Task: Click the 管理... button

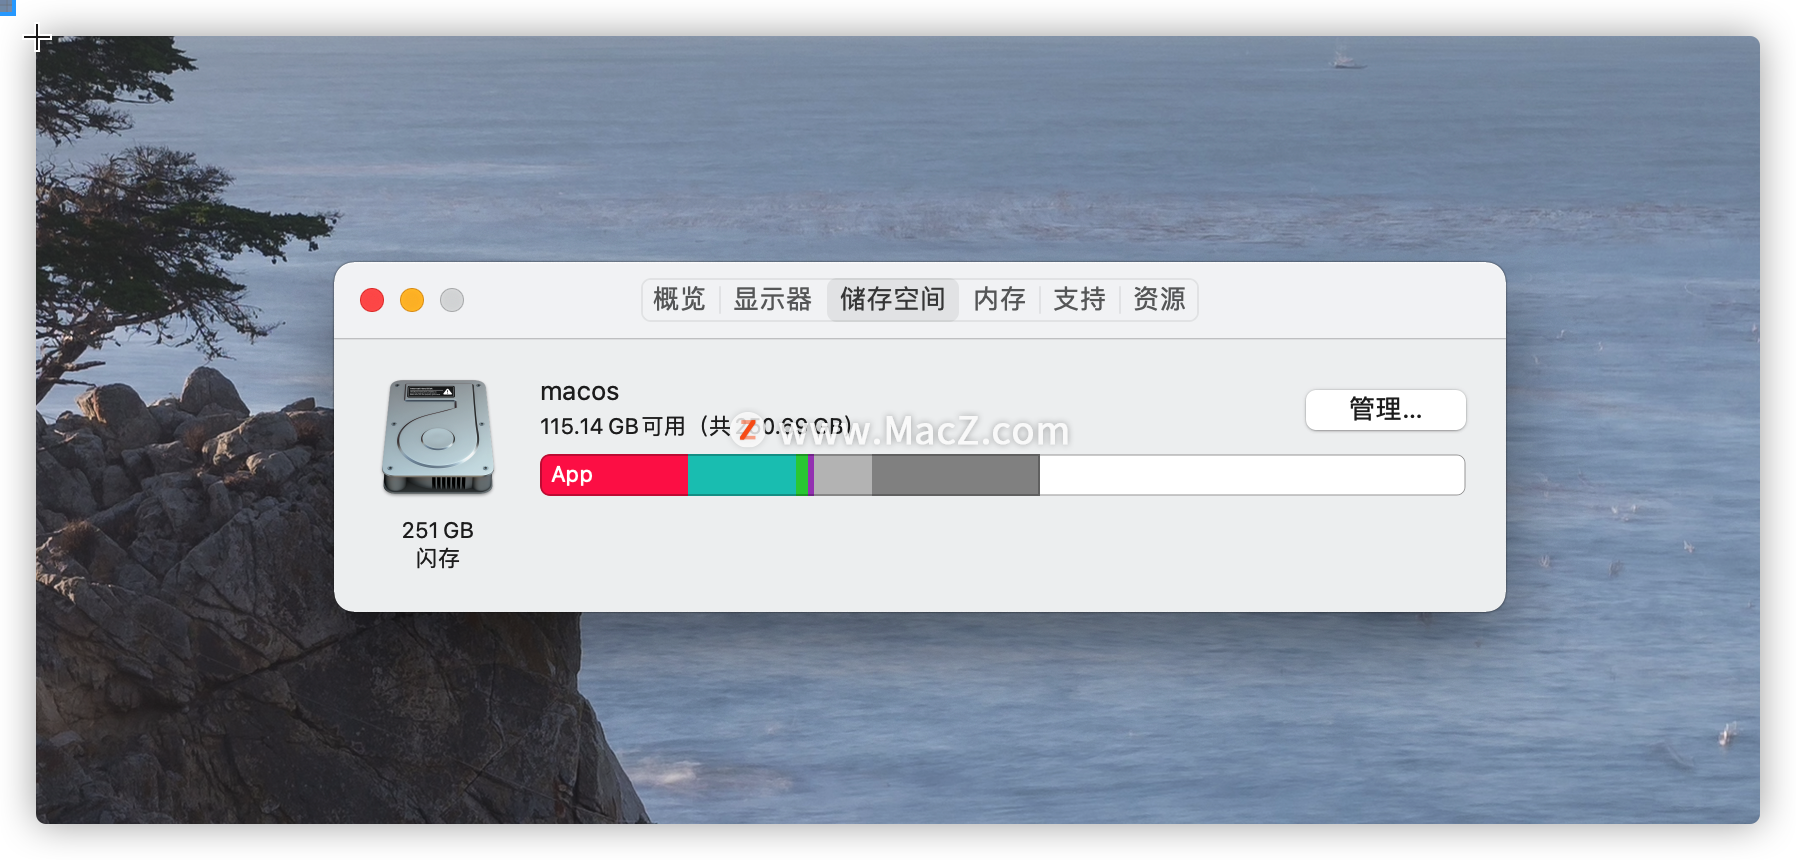Action: [x=1386, y=410]
